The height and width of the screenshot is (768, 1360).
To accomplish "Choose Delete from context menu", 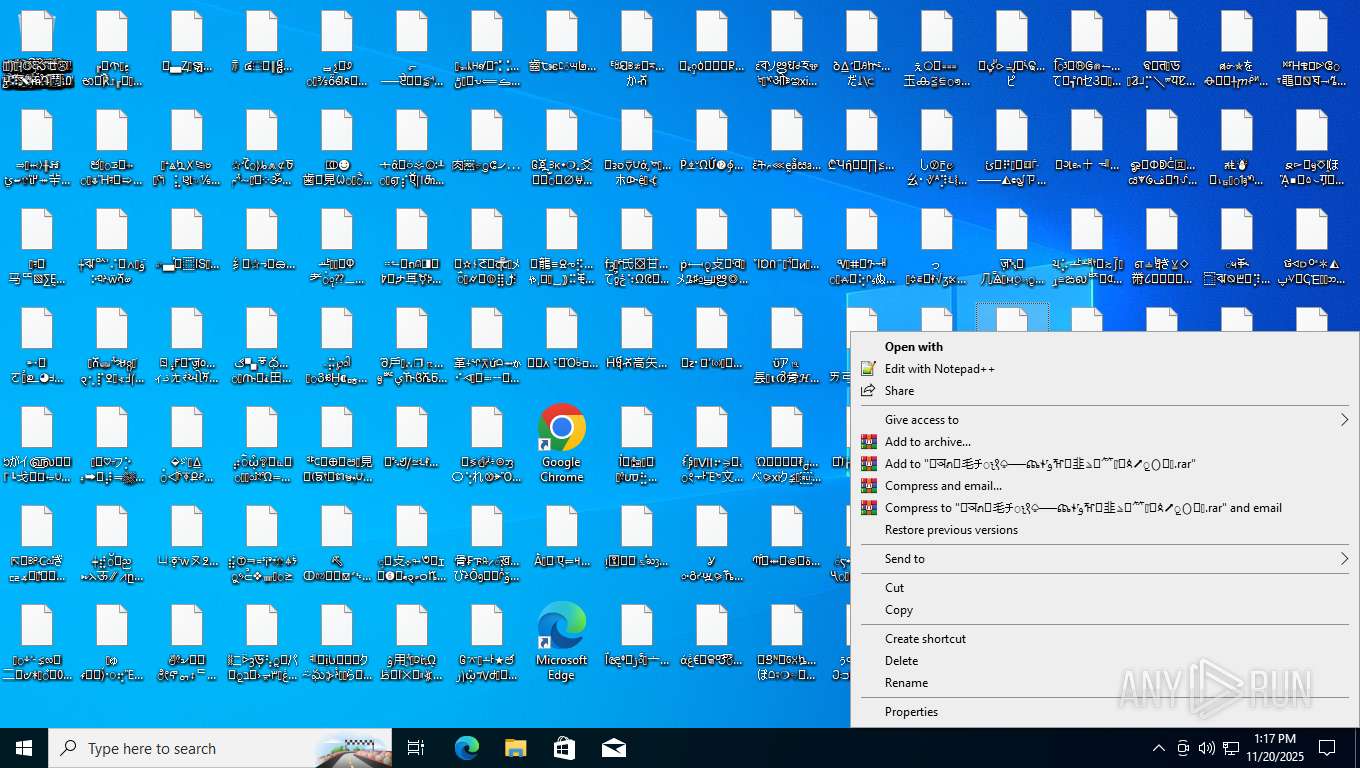I will pyautogui.click(x=1105, y=661).
